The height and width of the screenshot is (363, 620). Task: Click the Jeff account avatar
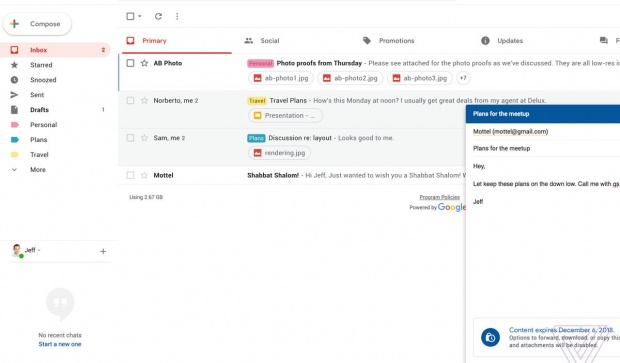17,250
